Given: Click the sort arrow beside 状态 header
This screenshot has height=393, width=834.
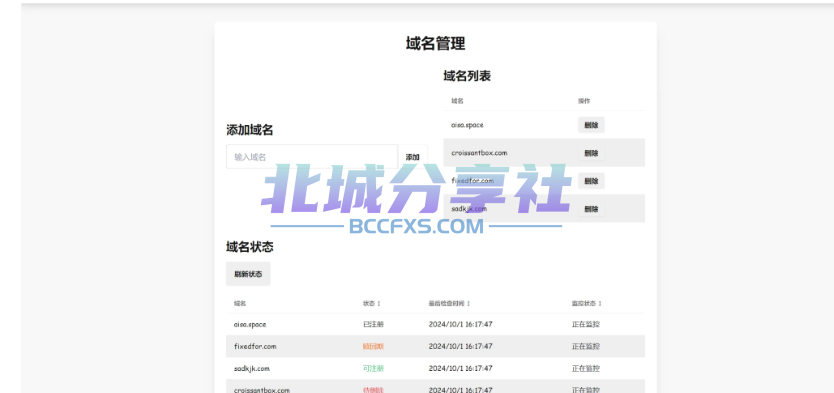Looking at the screenshot, I should [379, 304].
